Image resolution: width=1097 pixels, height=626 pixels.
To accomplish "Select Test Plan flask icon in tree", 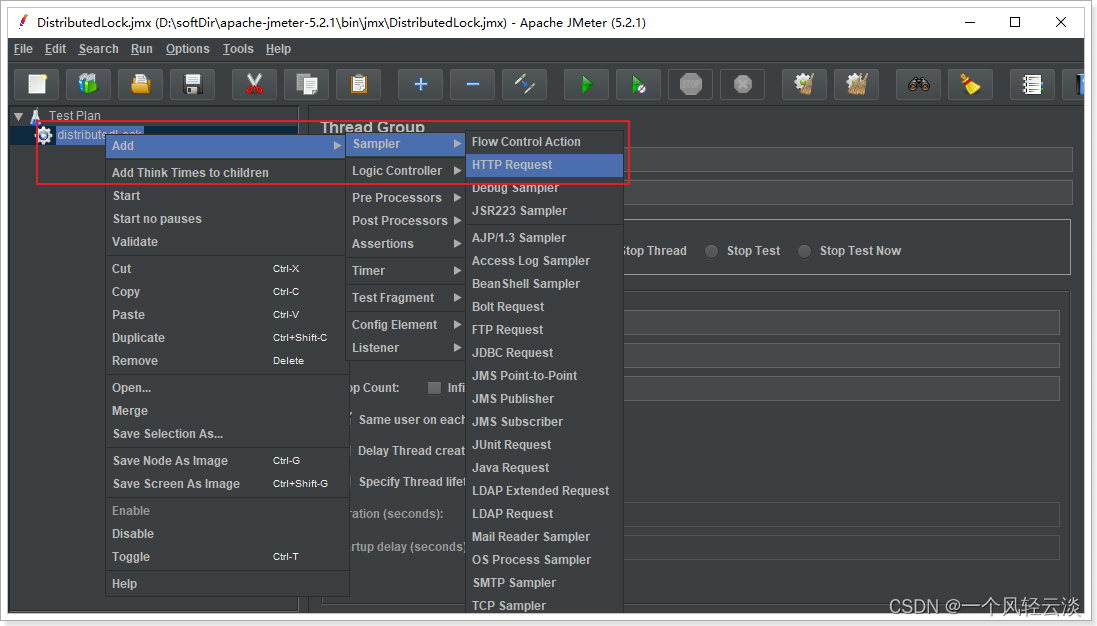I will pos(36,115).
